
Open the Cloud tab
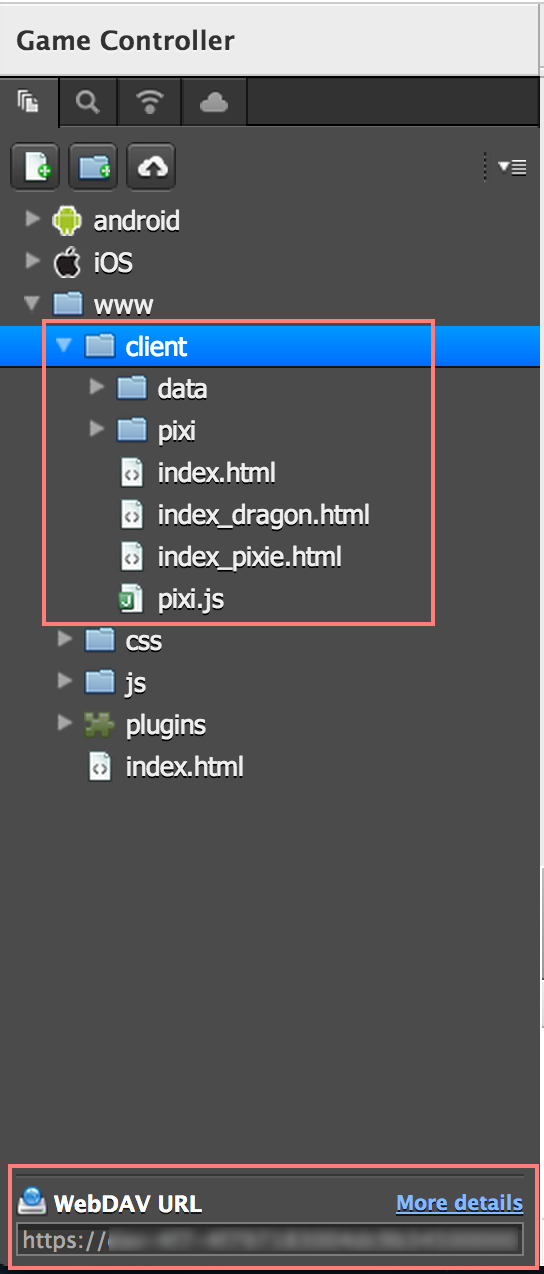[x=214, y=102]
